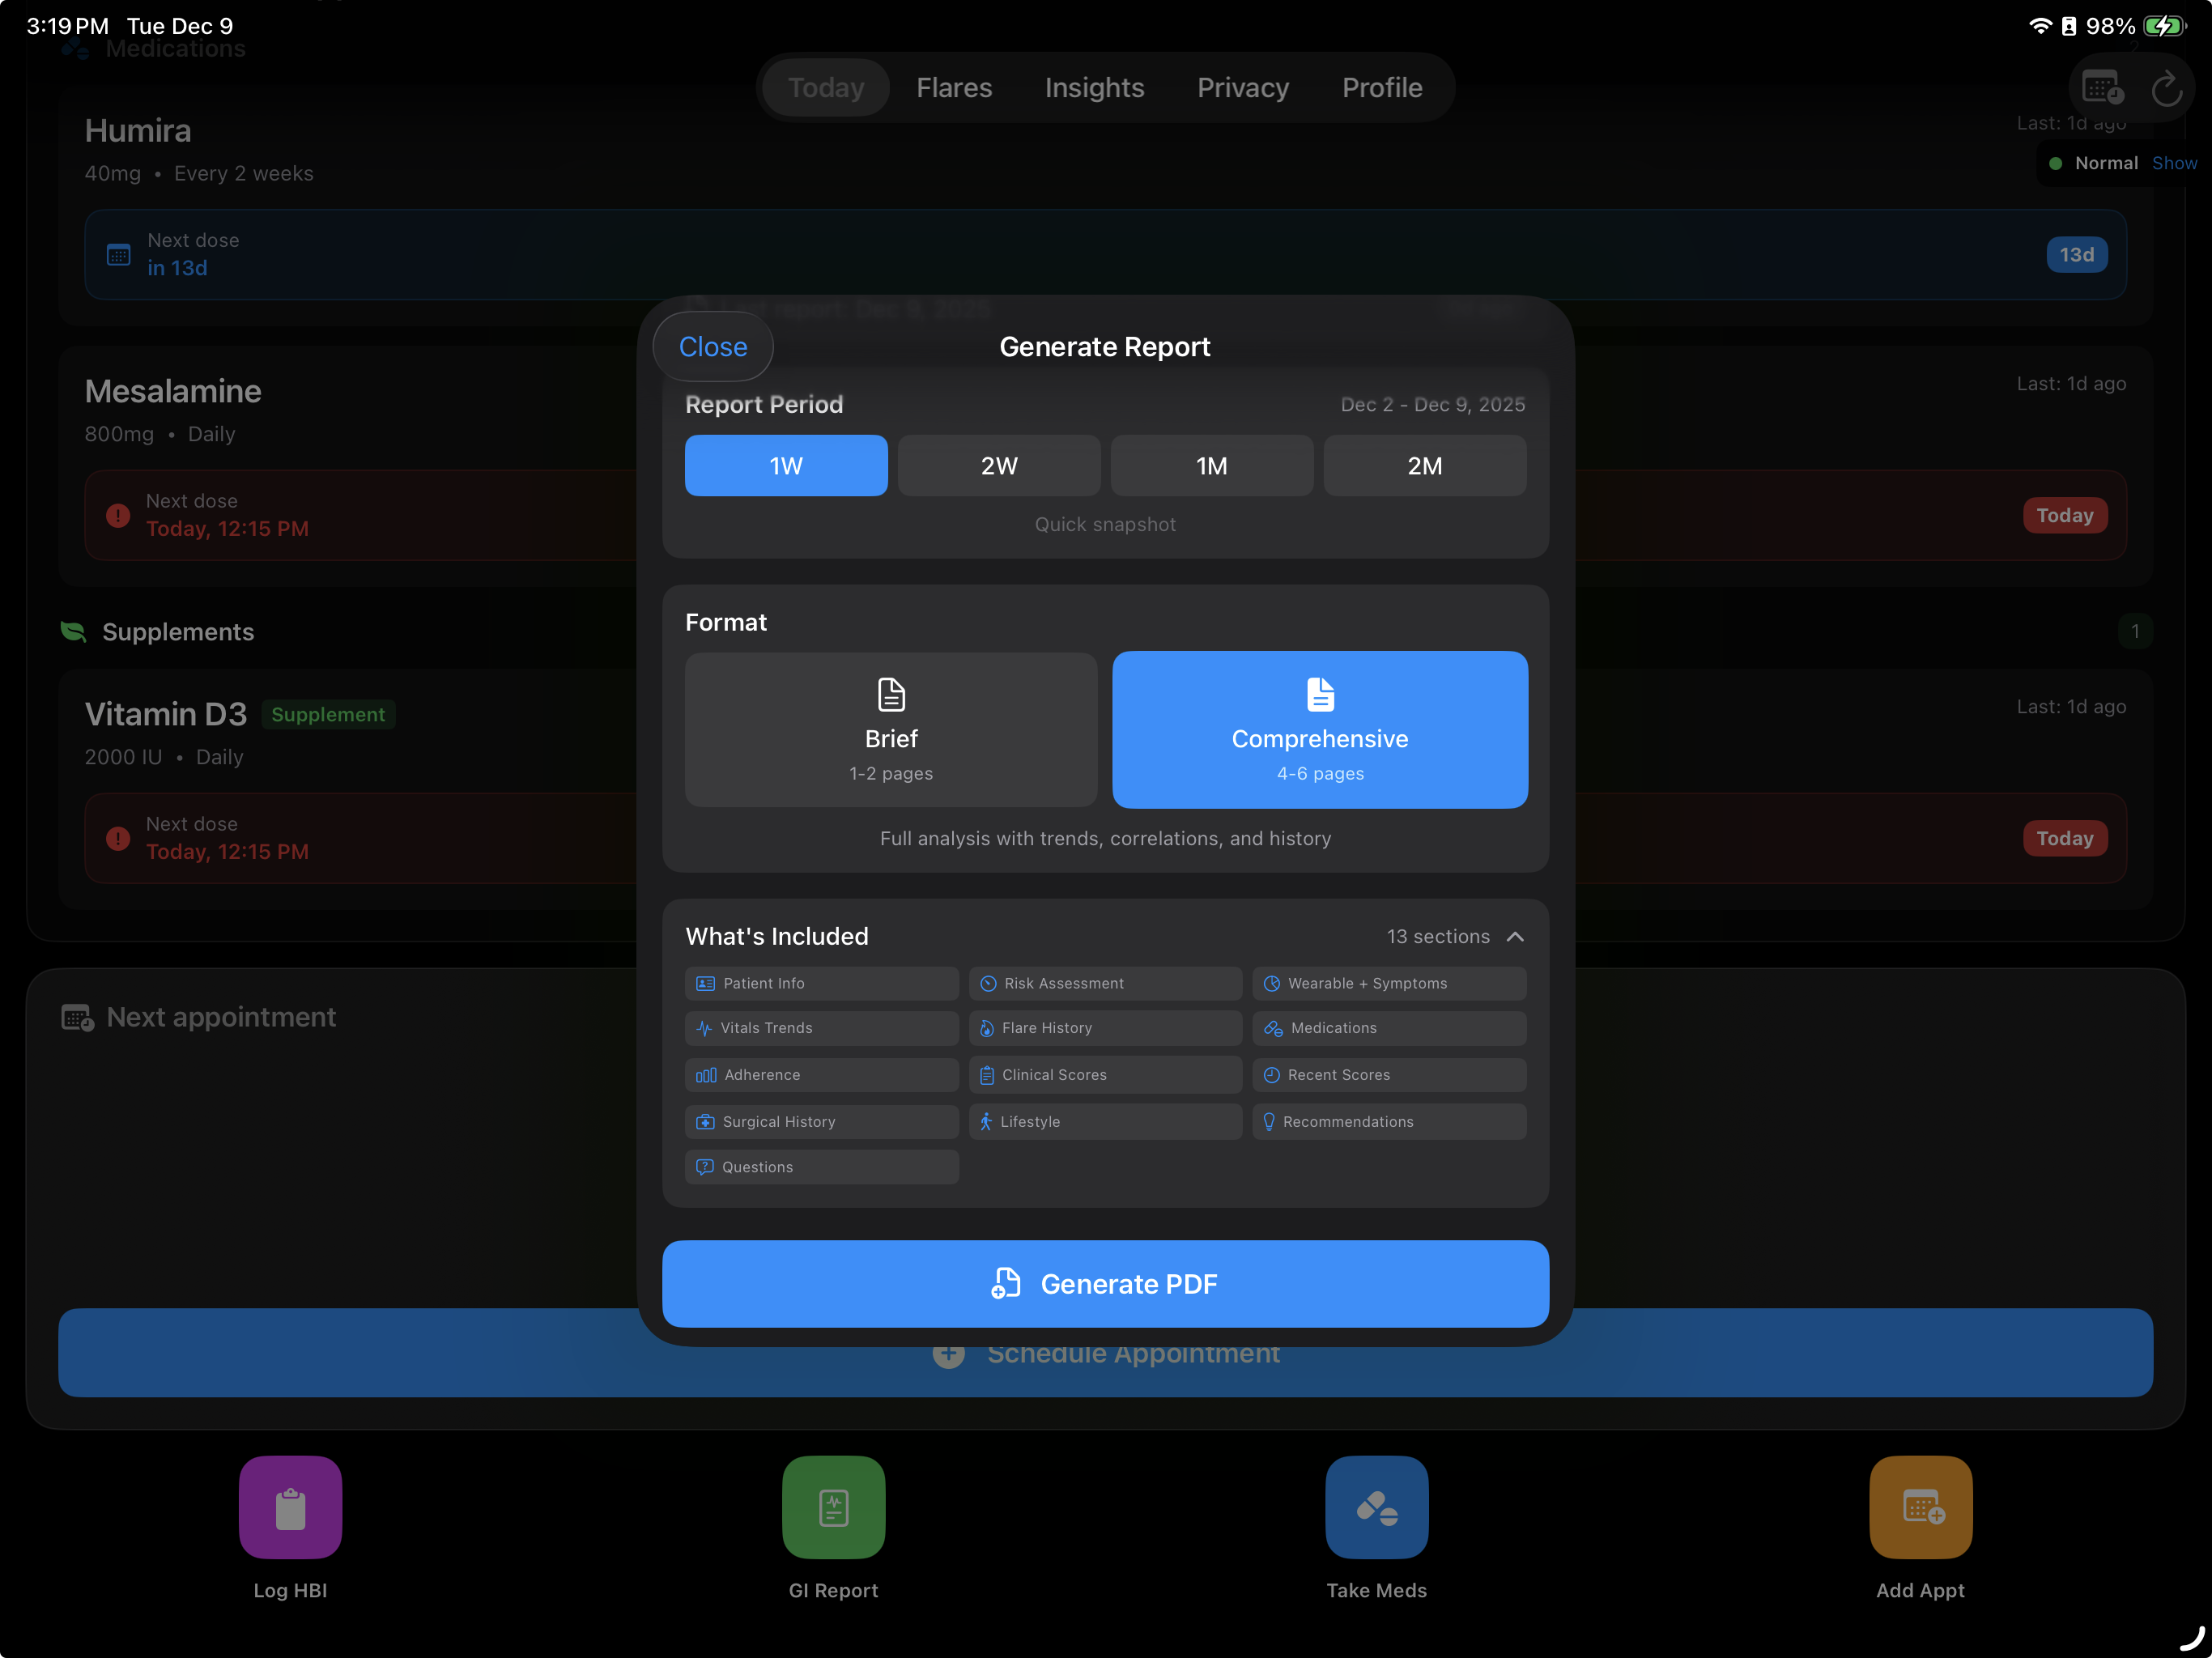Switch to the Flares tab
This screenshot has width=2212, height=1658.
[954, 88]
